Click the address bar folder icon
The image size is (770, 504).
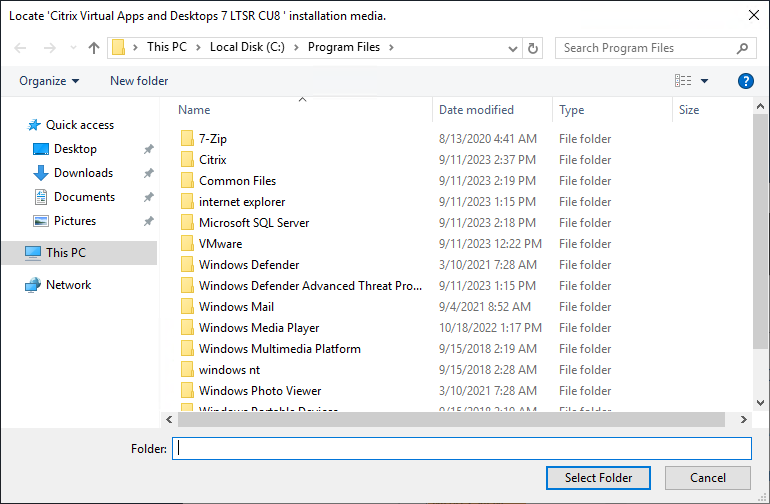pos(118,48)
